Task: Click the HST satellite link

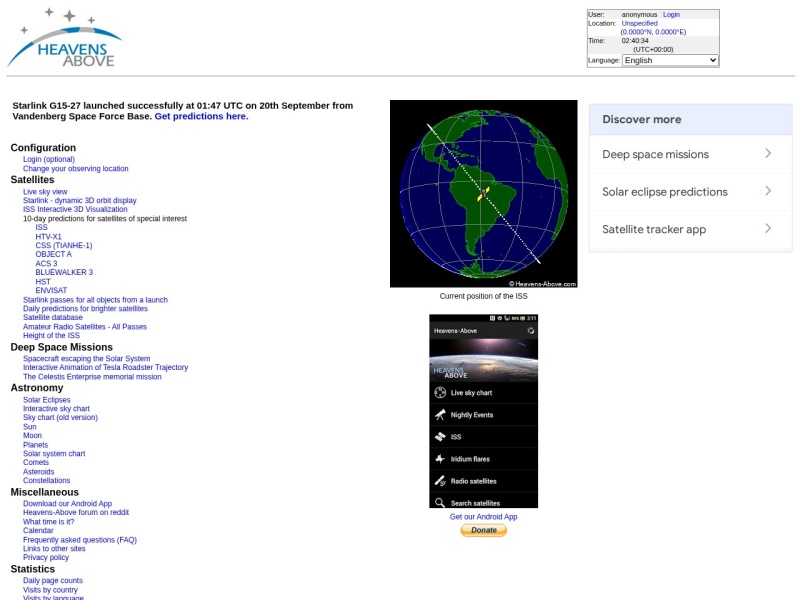Action: tap(43, 282)
